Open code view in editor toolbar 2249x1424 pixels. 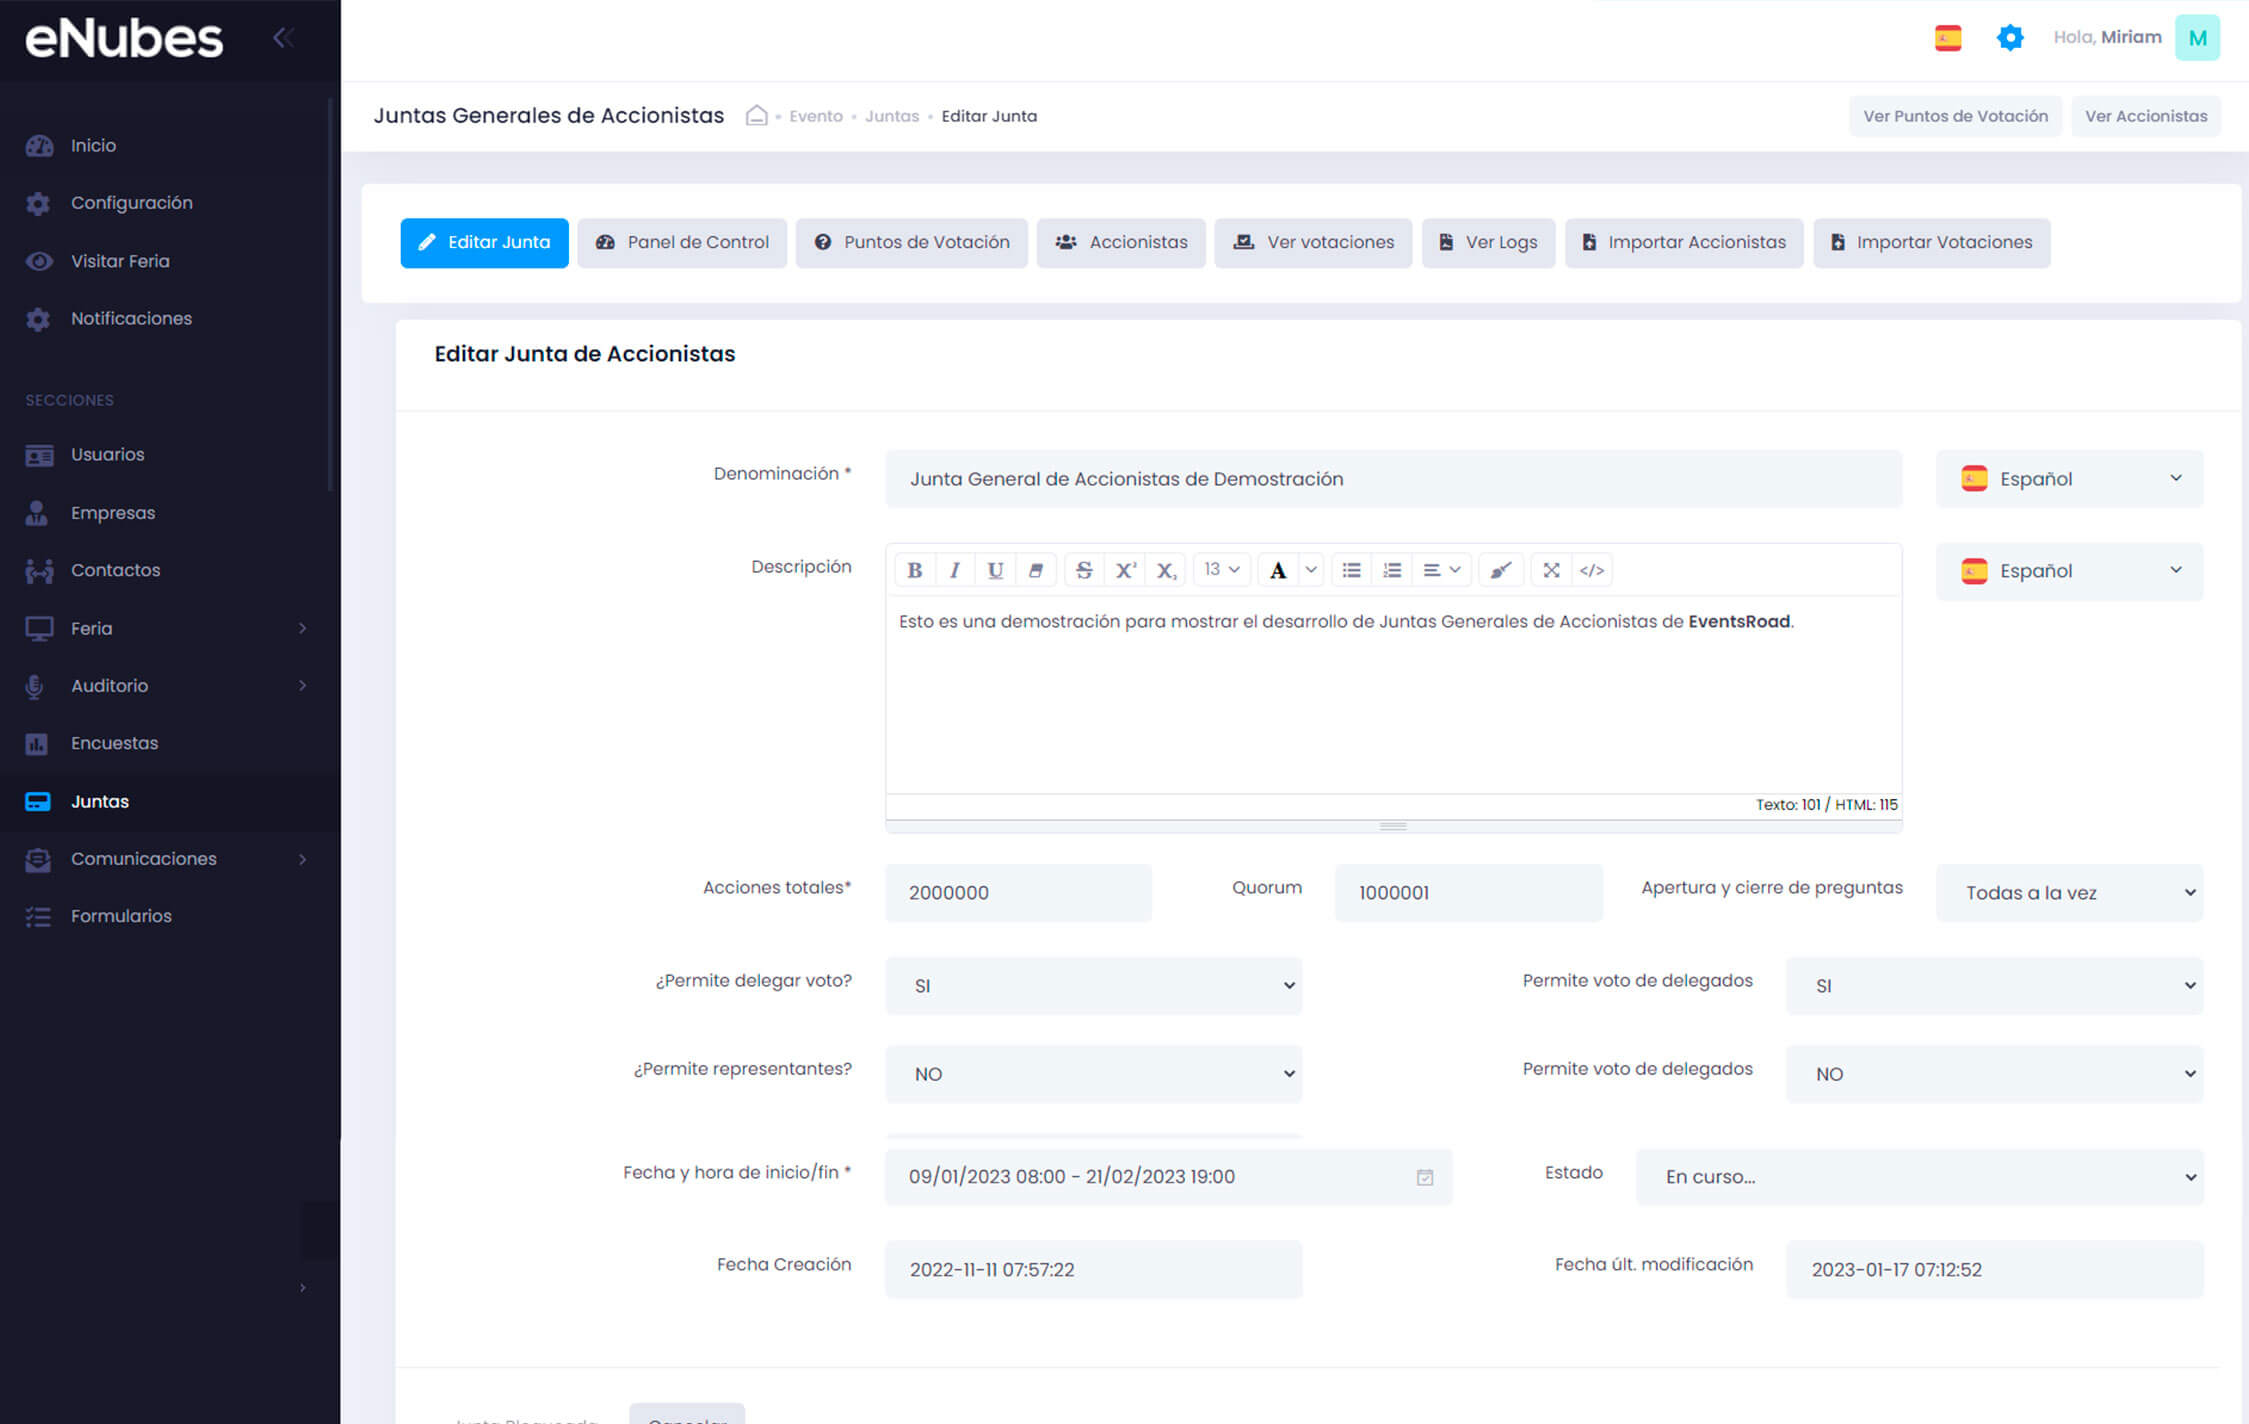pos(1592,570)
